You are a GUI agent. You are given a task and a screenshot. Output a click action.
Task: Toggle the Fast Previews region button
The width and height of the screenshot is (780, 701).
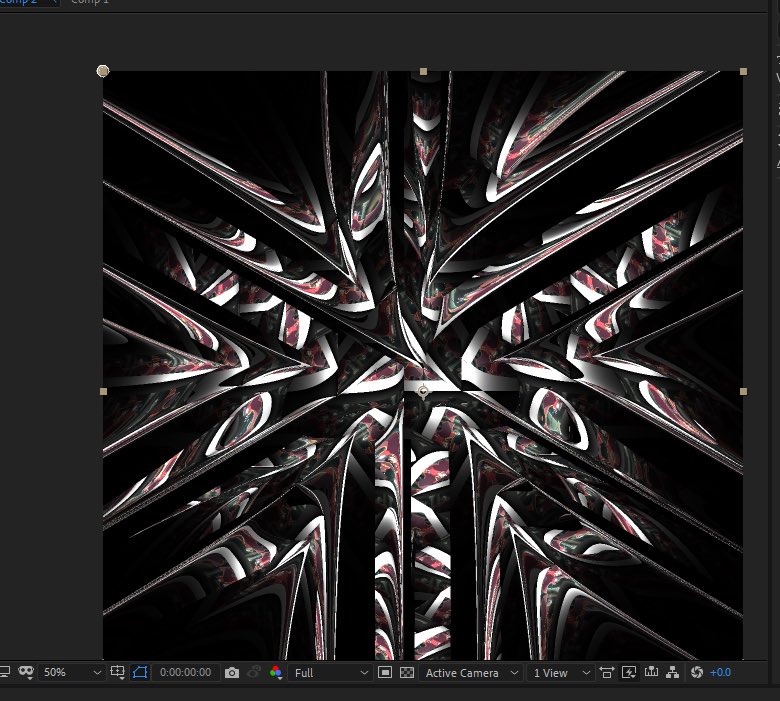pos(385,673)
